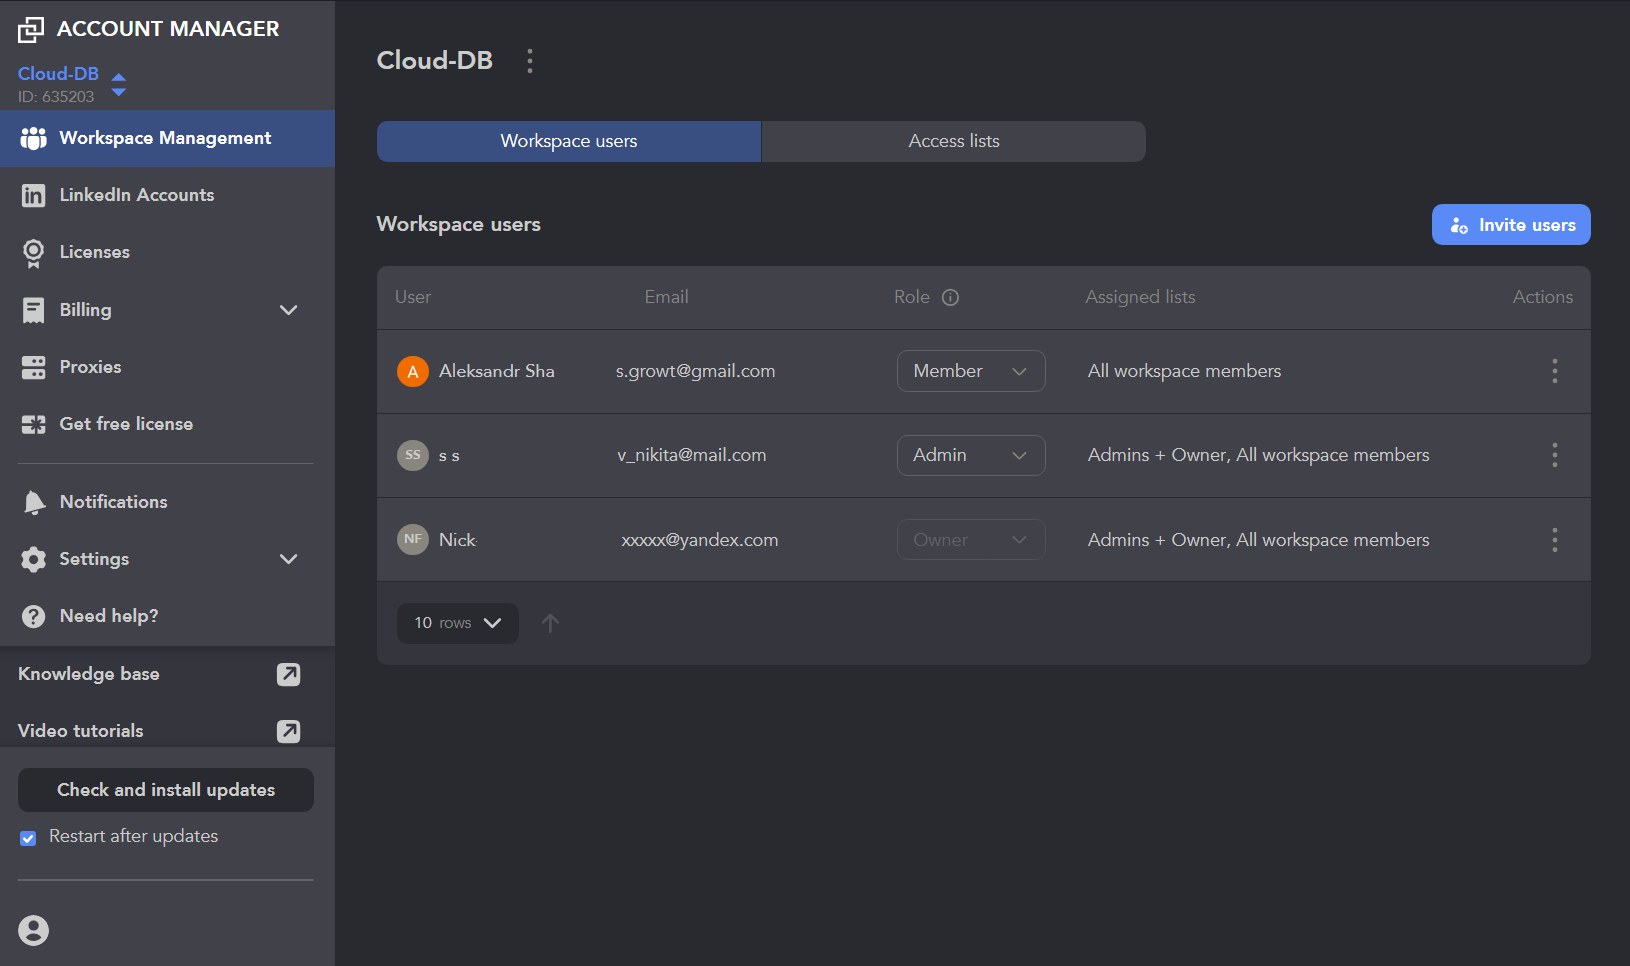Open the actions menu for Aleksandr Sha

pos(1554,371)
